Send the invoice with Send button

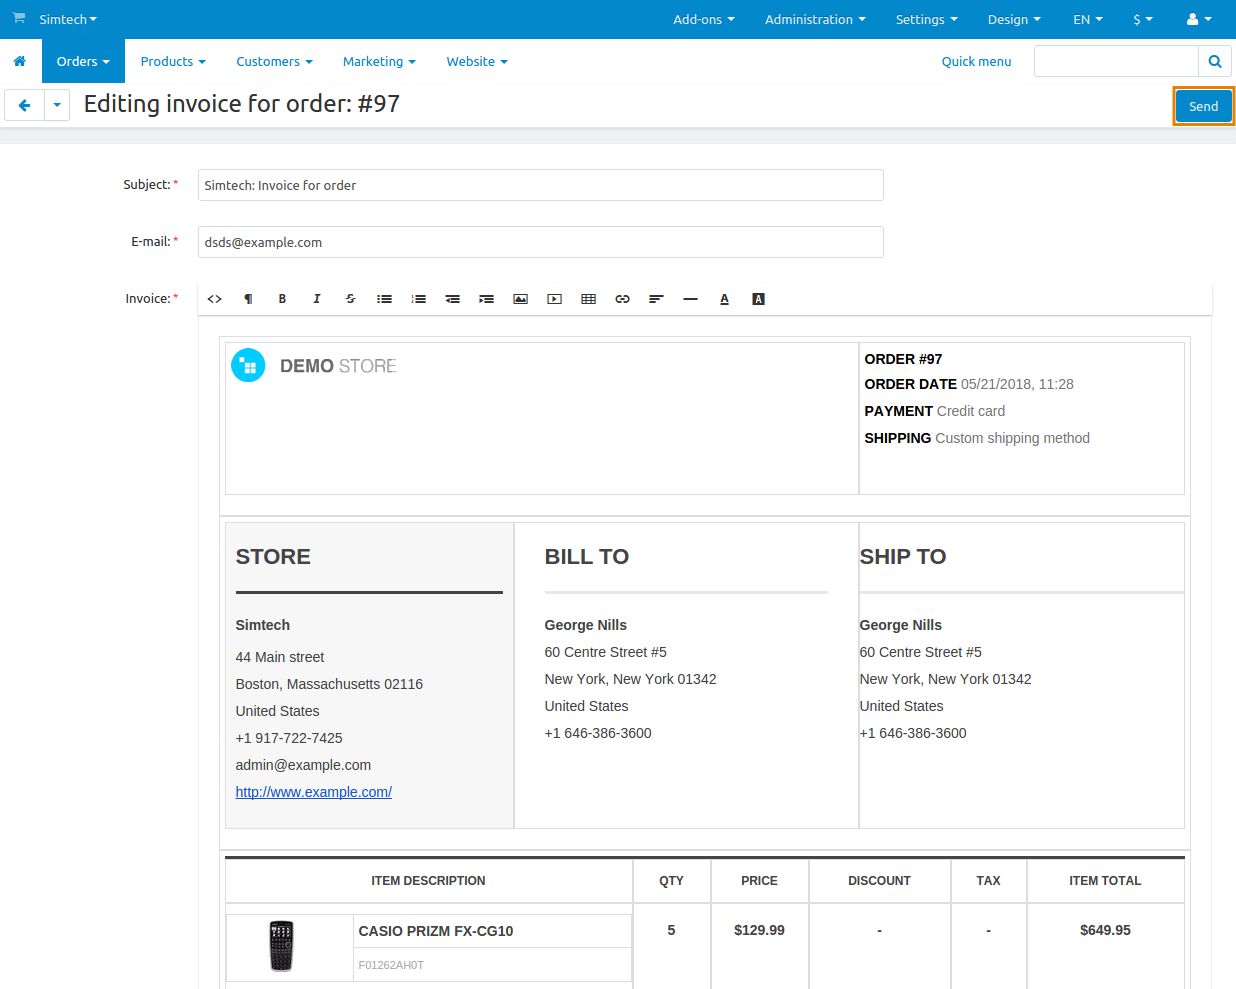[1204, 106]
